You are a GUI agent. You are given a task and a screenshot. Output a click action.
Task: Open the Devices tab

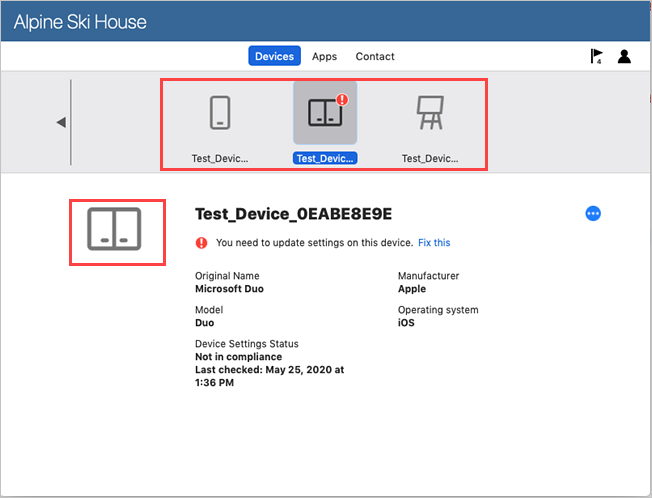tap(274, 56)
